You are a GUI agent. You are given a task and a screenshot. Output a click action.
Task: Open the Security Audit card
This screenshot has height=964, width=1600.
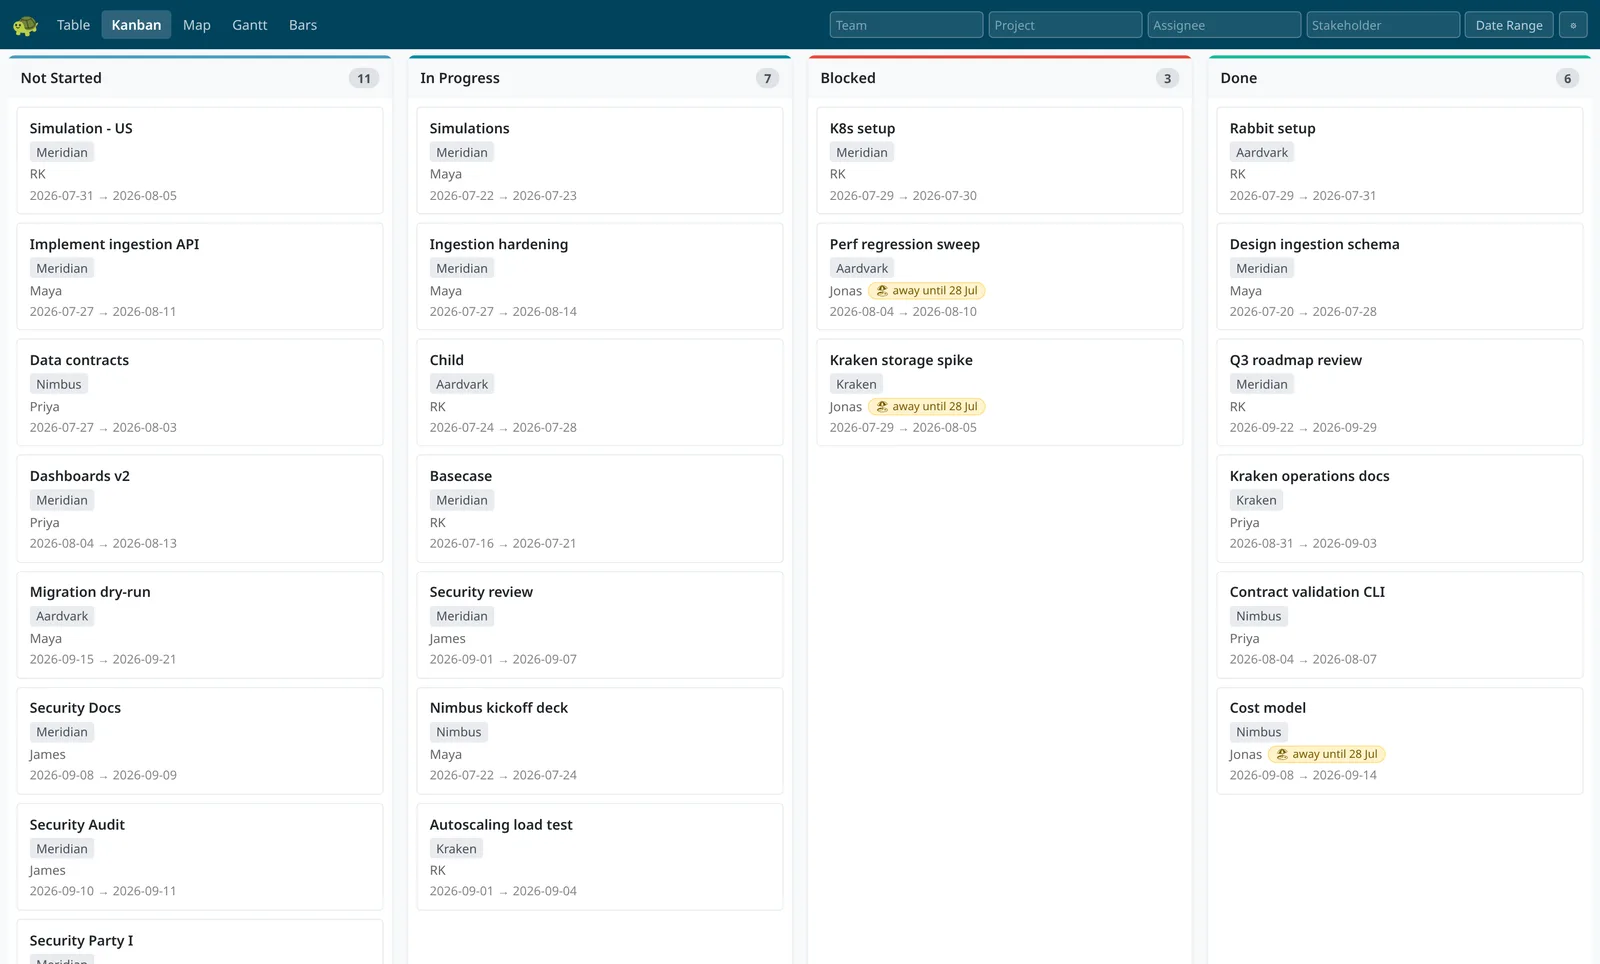(x=200, y=857)
